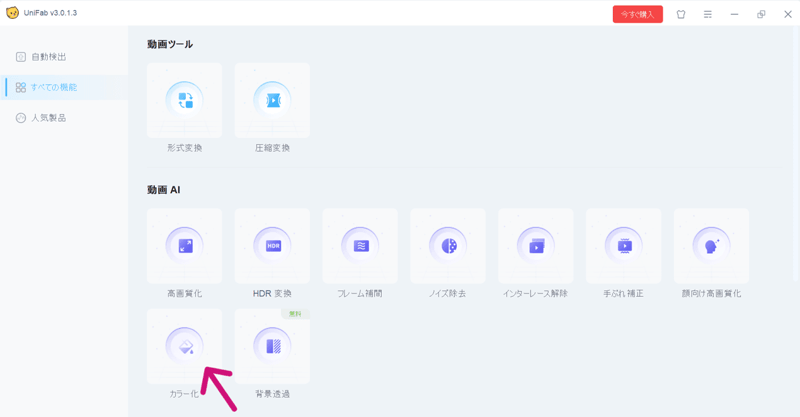Select すべての機能 in the sidebar
Screen dimensions: 800x417
(64, 87)
